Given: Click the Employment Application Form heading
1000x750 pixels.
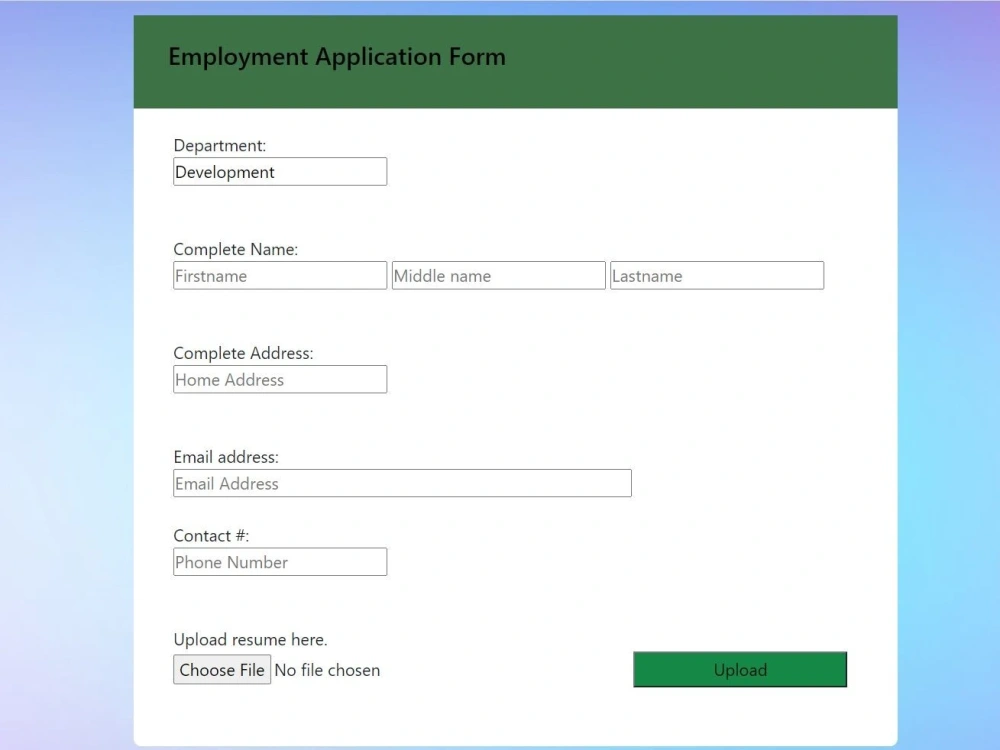Looking at the screenshot, I should pyautogui.click(x=337, y=57).
